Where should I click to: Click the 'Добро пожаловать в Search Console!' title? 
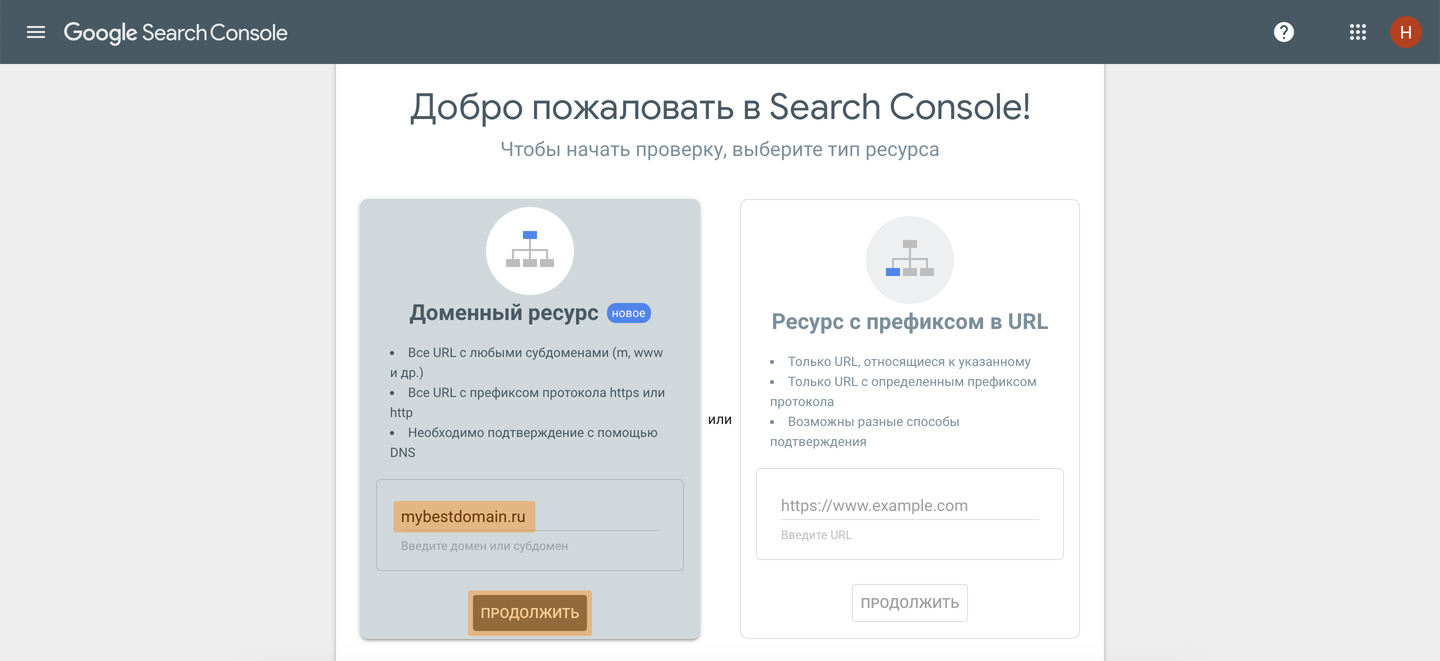tap(720, 107)
